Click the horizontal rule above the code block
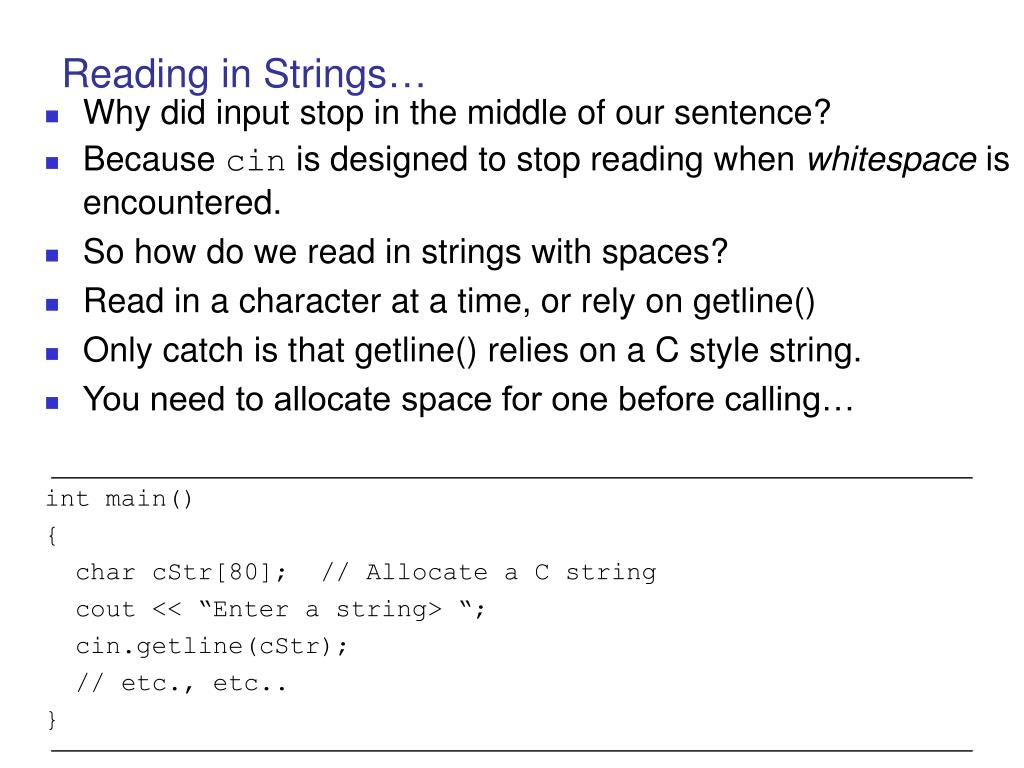This screenshot has height=768, width=1024. (512, 478)
